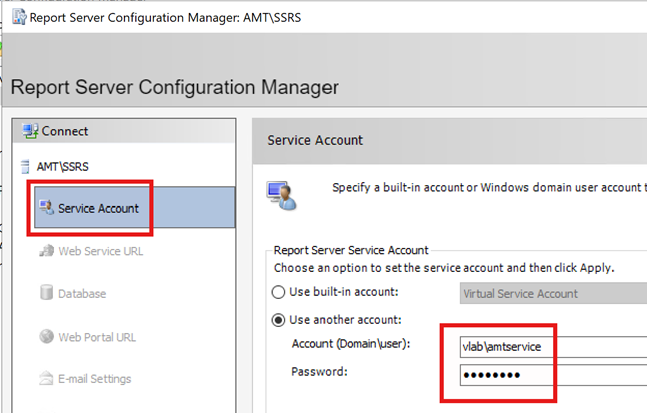Screen dimensions: 647x413
Task: Click the Password label
Action: pos(319,372)
